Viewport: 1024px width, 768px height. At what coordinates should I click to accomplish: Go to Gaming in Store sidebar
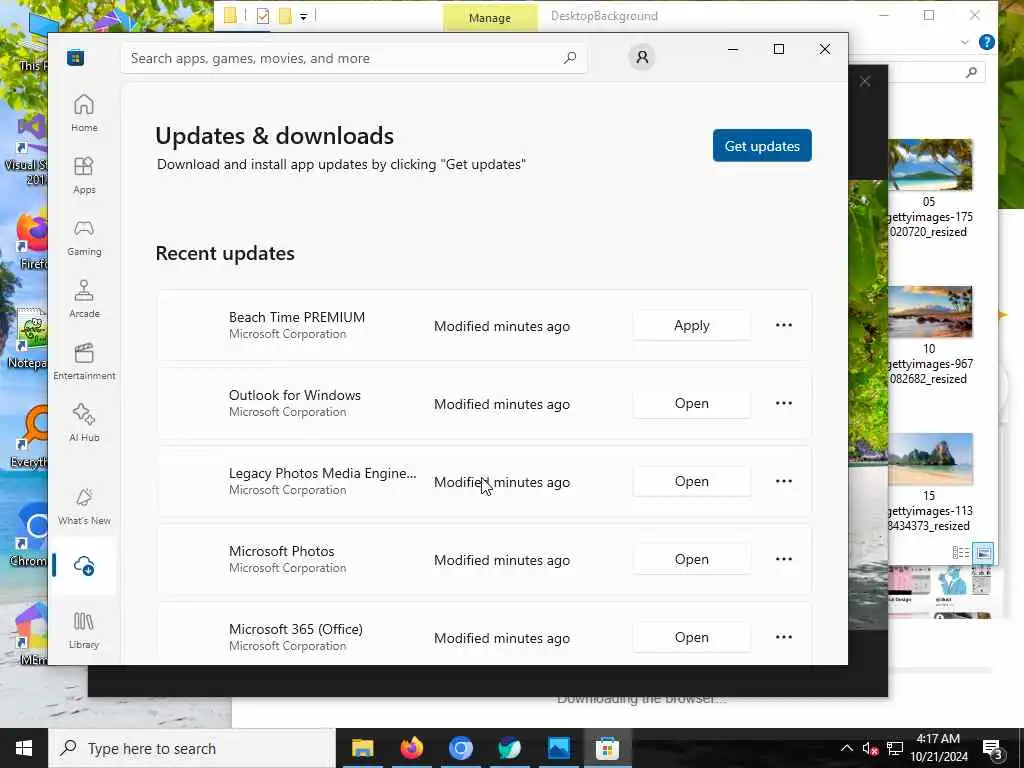click(x=84, y=237)
